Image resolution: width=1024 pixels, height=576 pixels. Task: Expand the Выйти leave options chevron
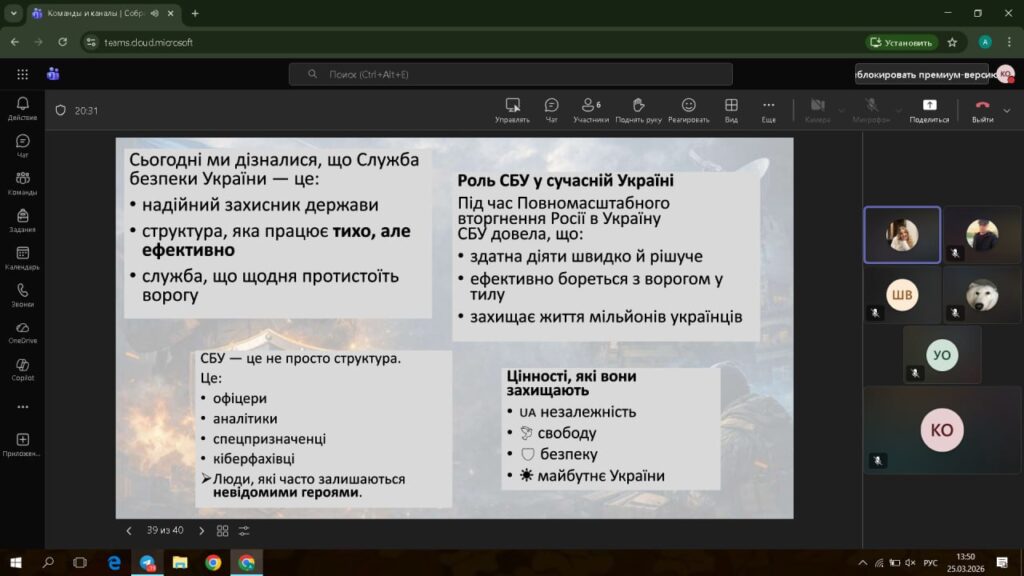pyautogui.click(x=1008, y=110)
